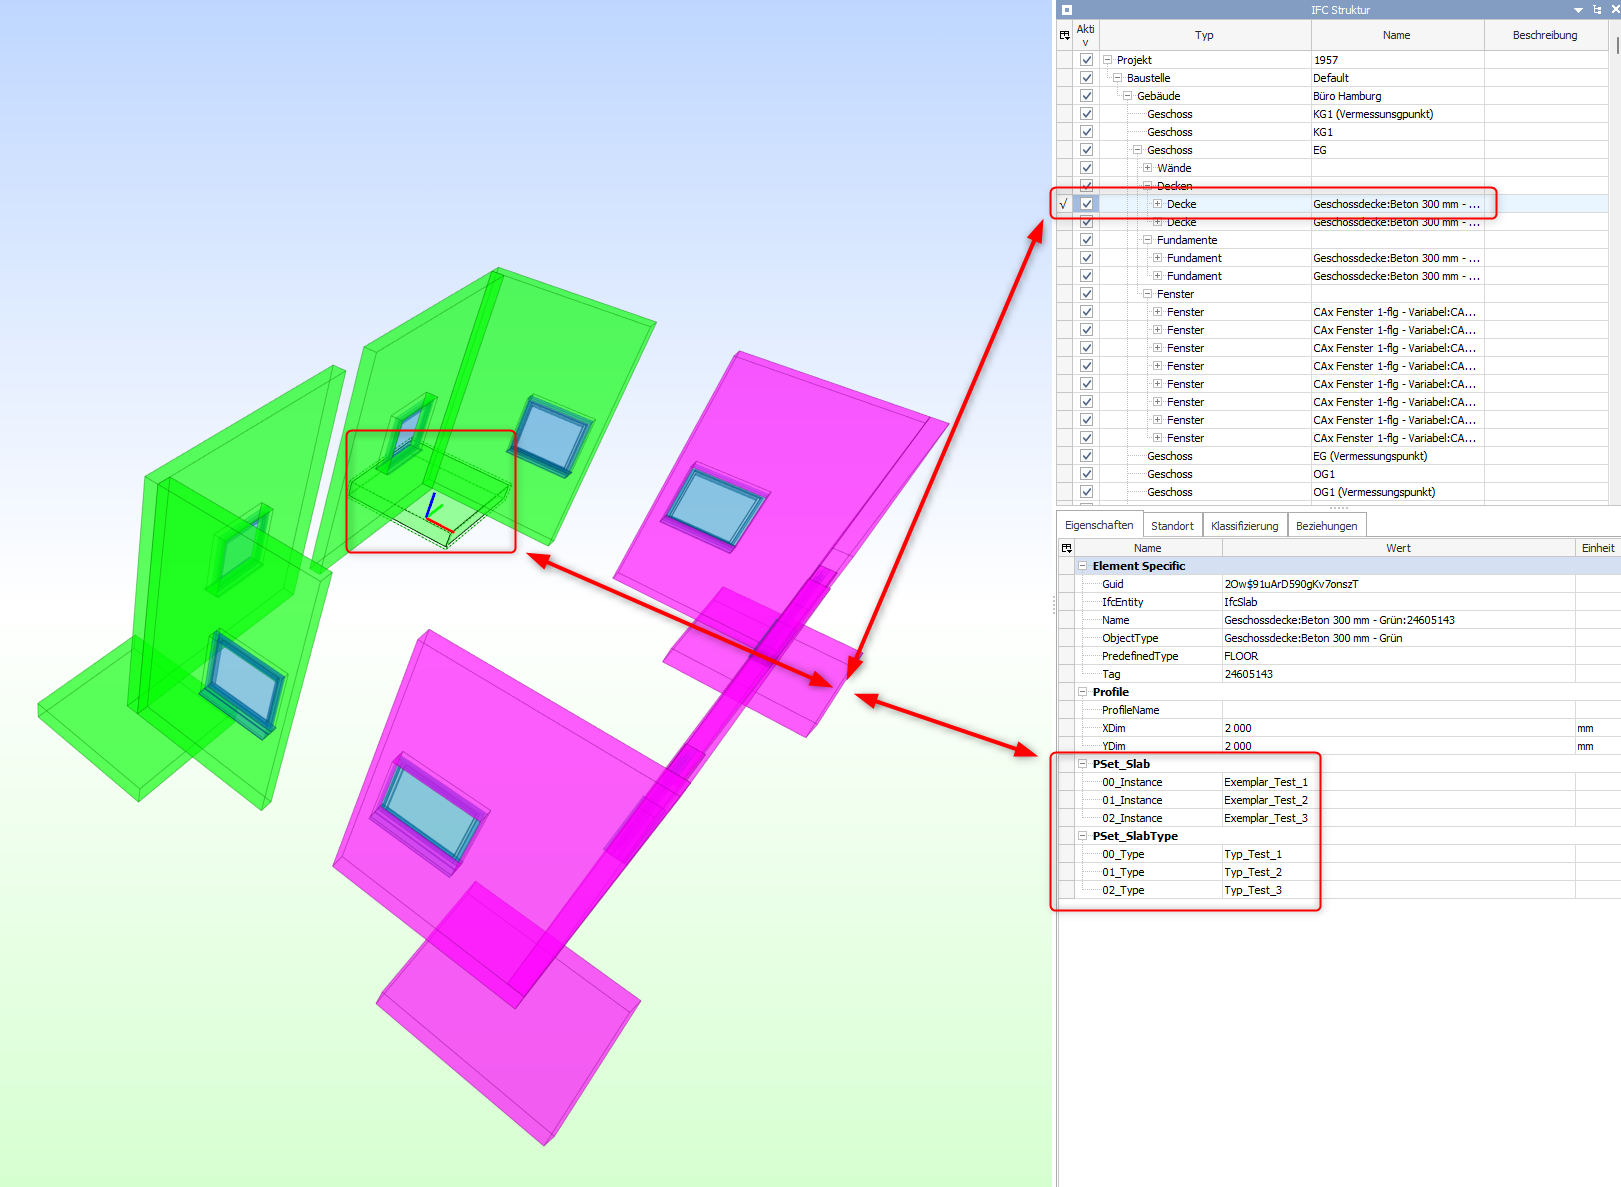
Task: Collapse the Fenster group node
Action: coord(1147,294)
